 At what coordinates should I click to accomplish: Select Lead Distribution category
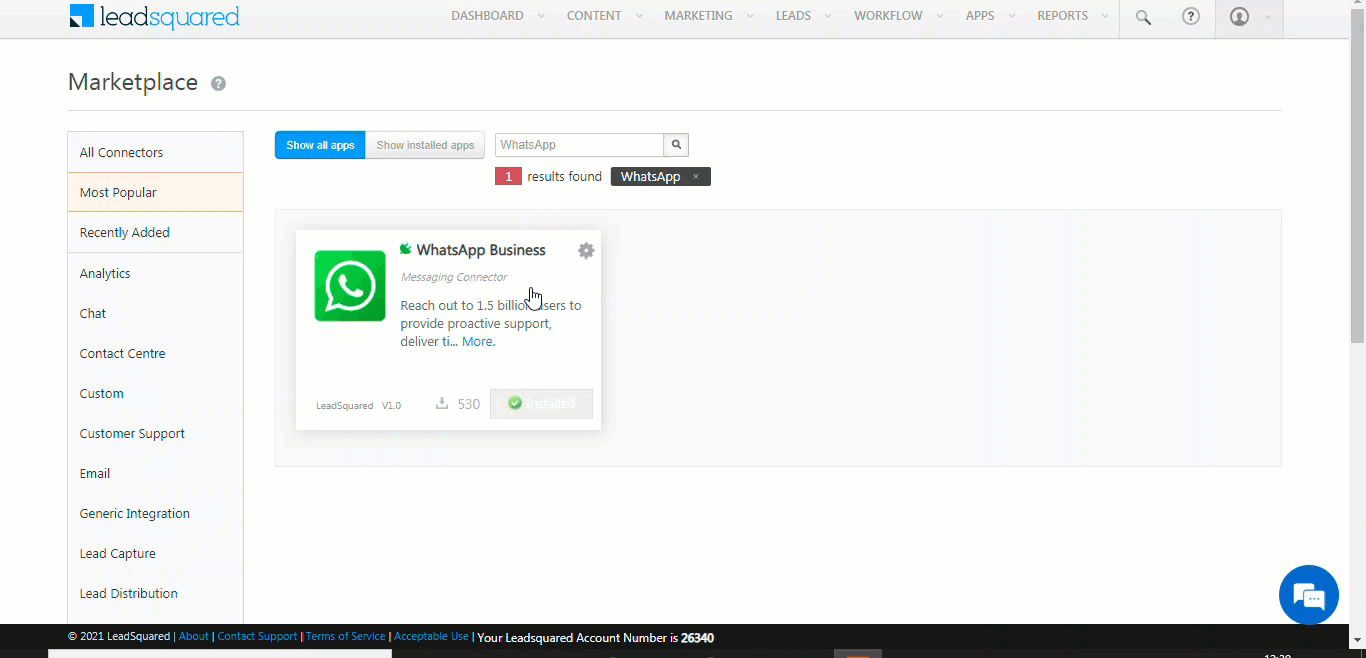click(x=155, y=593)
